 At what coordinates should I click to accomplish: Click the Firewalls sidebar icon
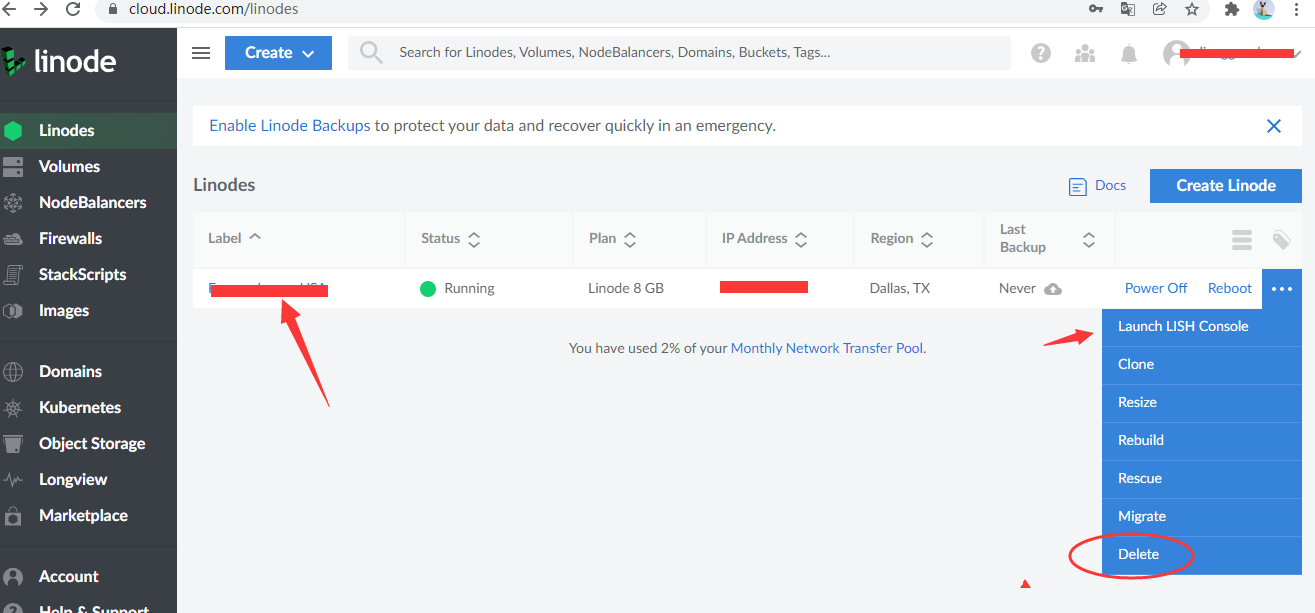point(13,239)
